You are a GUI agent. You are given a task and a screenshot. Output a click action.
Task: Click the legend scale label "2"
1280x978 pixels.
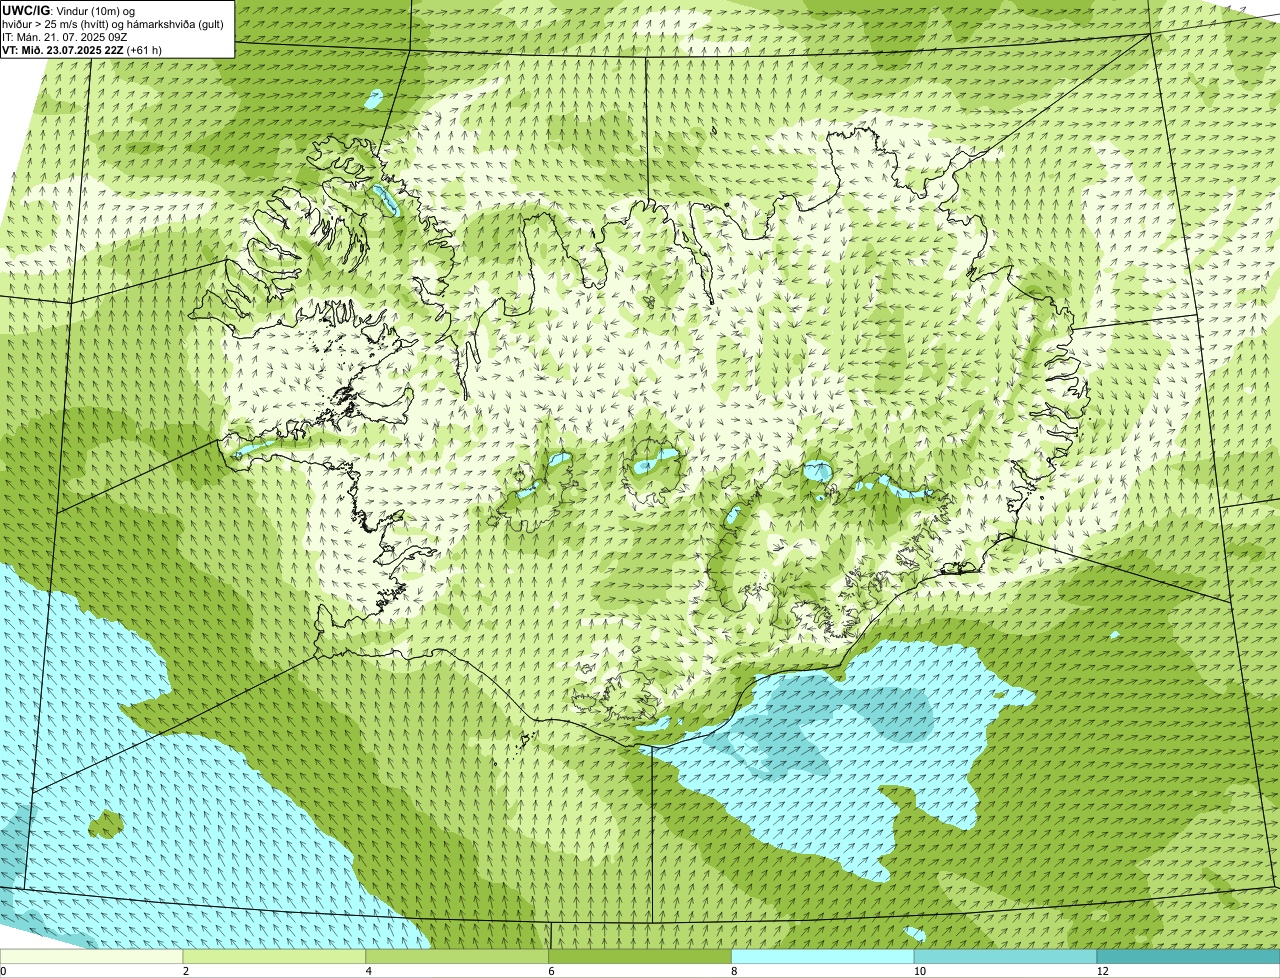click(185, 971)
